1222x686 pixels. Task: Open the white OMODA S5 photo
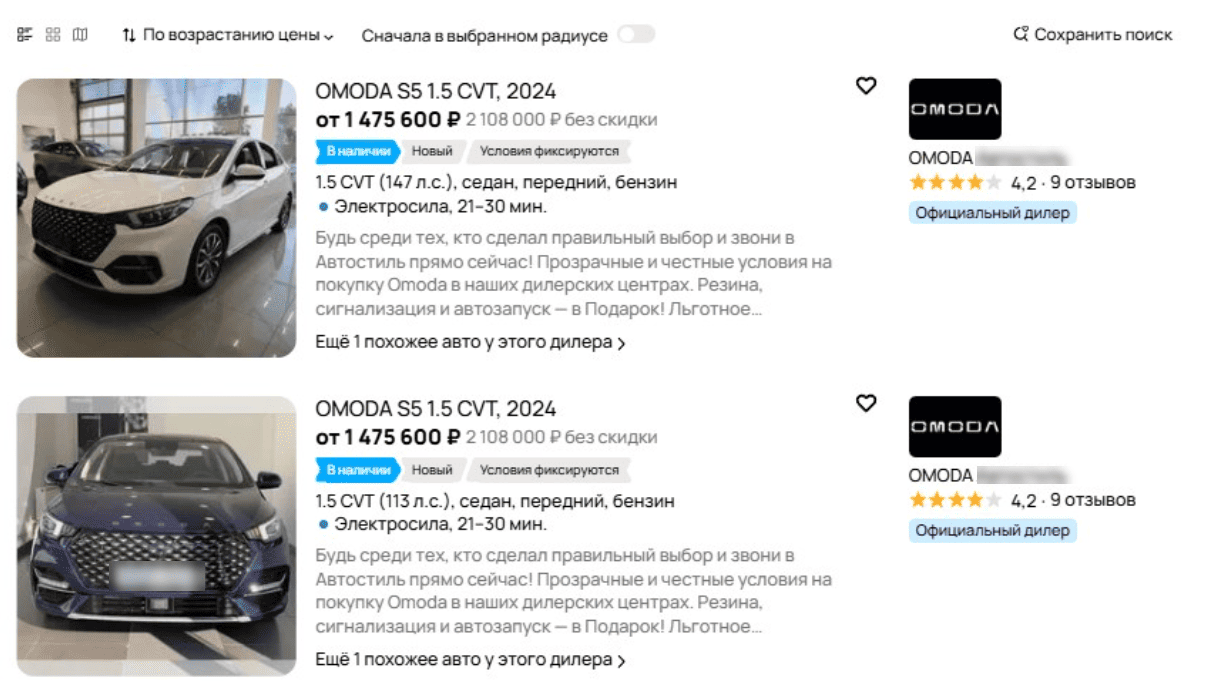click(157, 218)
